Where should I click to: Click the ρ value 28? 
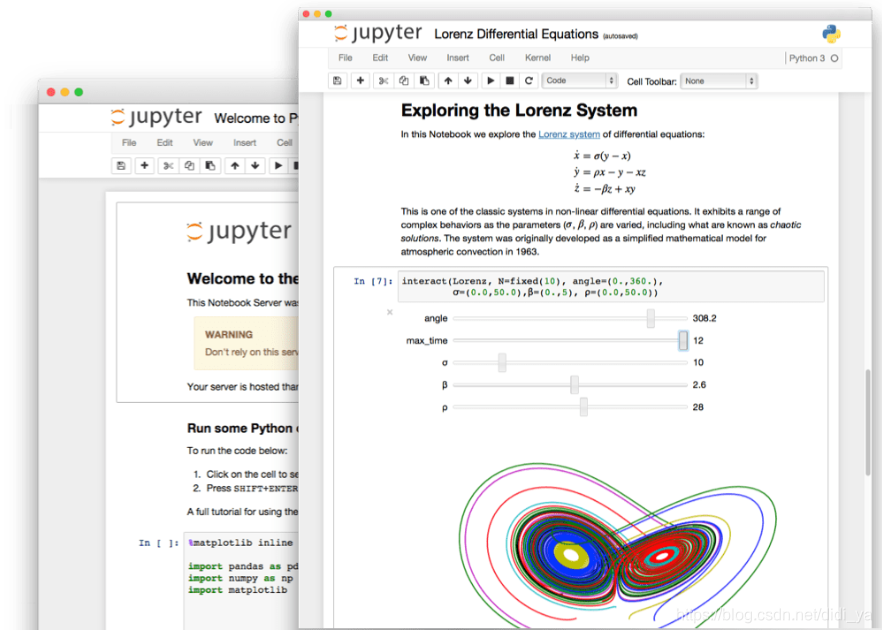[x=698, y=407]
